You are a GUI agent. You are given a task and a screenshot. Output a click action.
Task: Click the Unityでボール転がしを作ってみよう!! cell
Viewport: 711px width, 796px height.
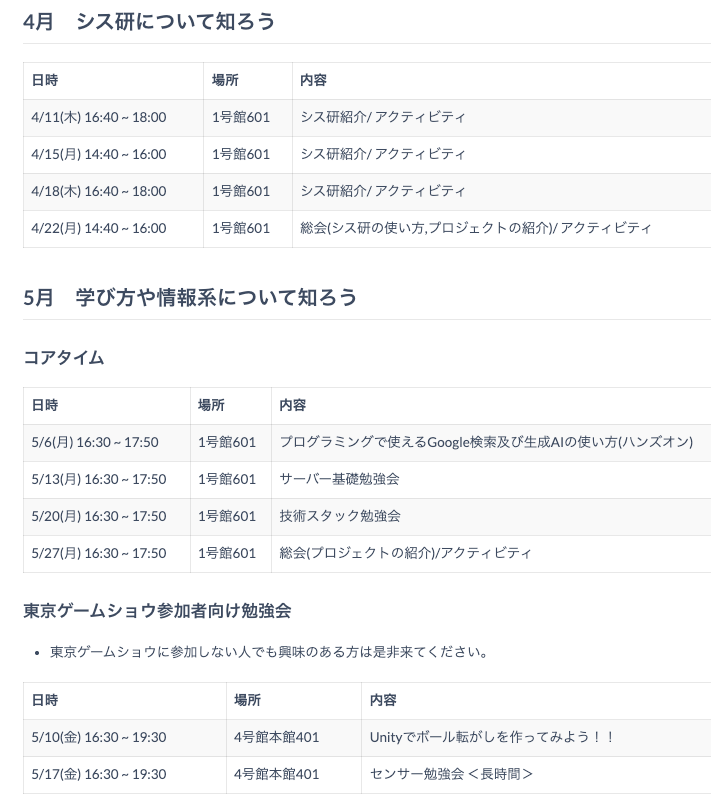492,737
